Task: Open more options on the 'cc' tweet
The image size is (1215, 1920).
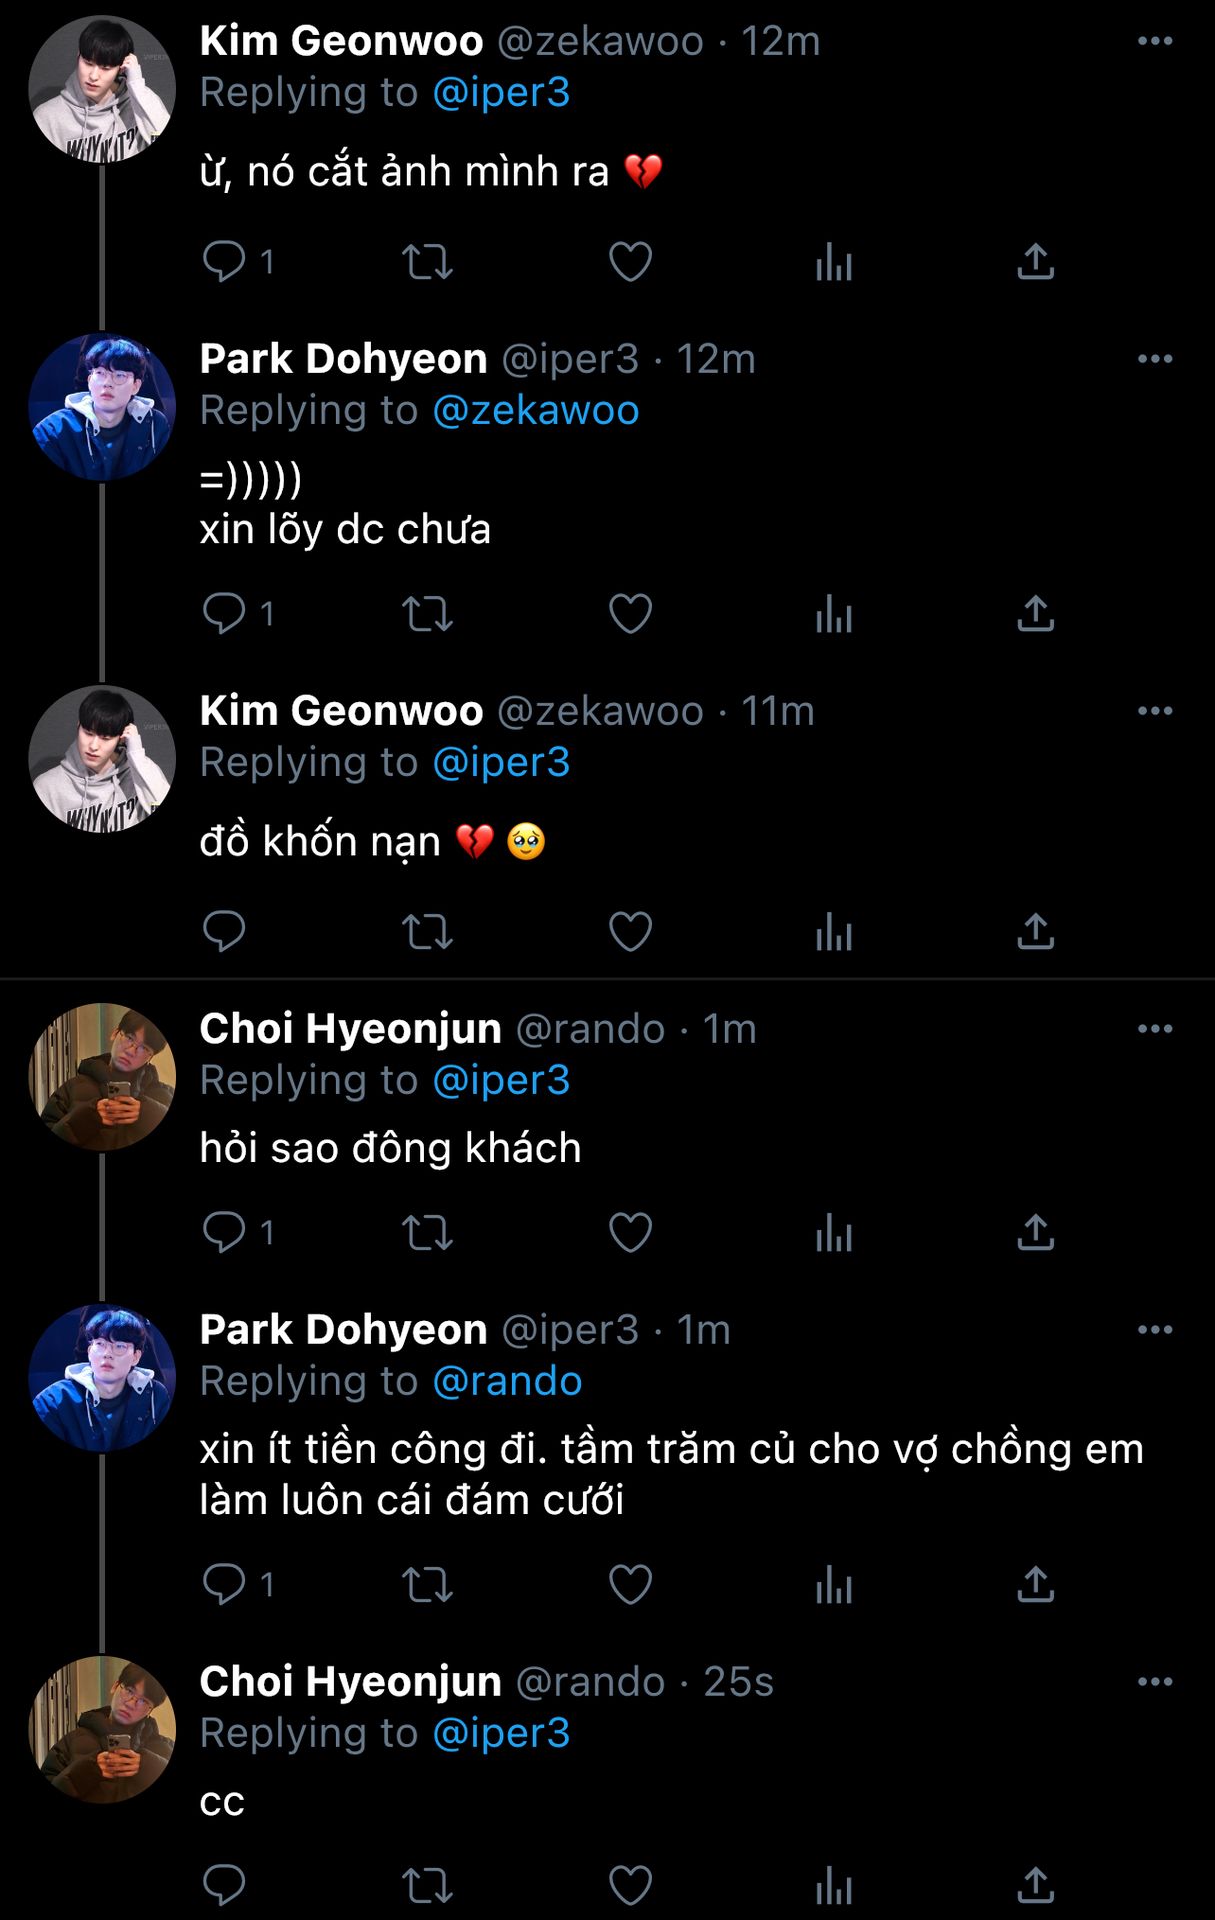Action: 1155,1682
